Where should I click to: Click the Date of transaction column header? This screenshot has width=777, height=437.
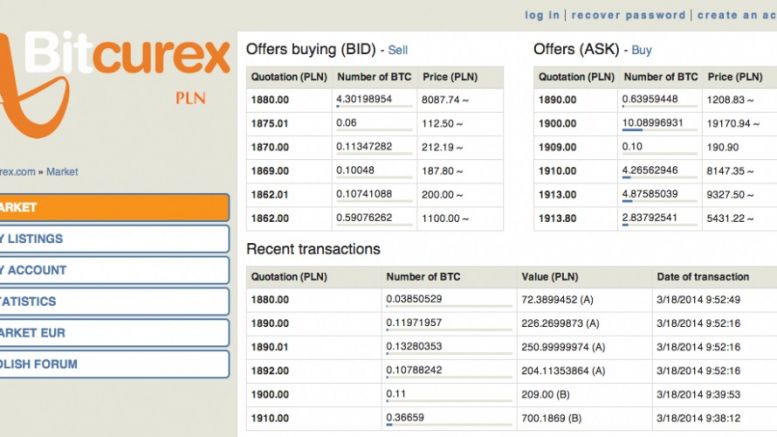click(x=703, y=277)
